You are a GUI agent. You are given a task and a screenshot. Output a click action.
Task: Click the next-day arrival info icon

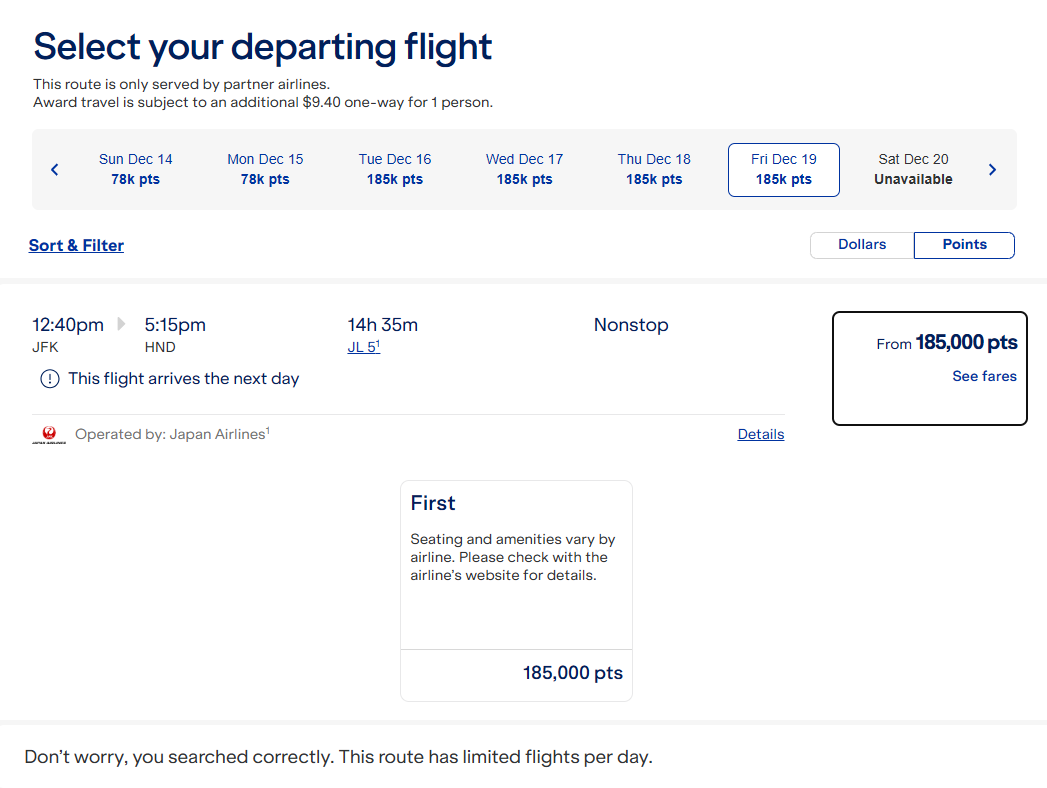tap(49, 379)
